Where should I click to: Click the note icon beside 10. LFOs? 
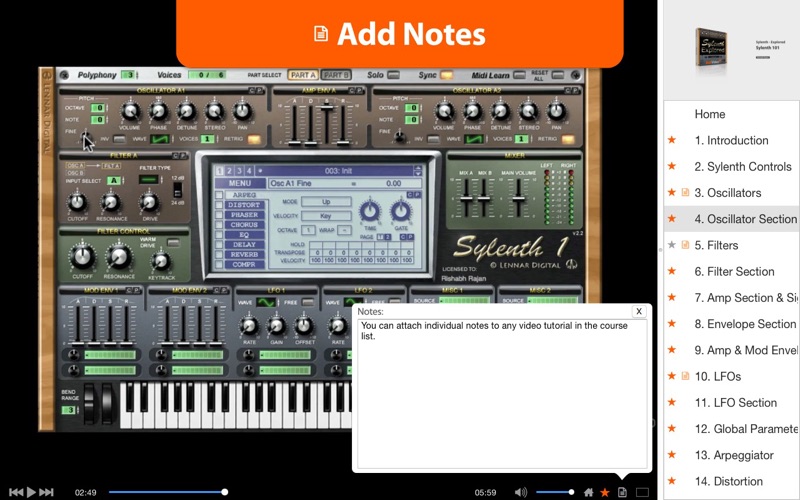point(685,376)
